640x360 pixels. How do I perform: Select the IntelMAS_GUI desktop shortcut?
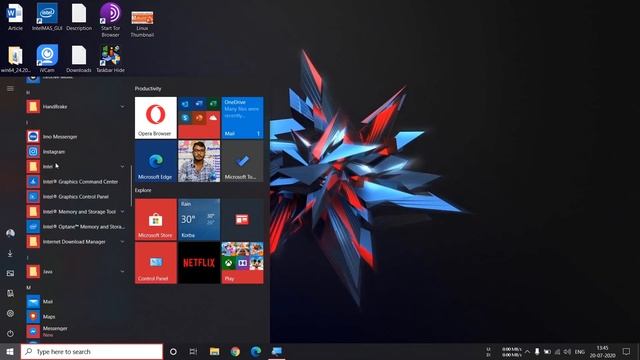pos(47,17)
